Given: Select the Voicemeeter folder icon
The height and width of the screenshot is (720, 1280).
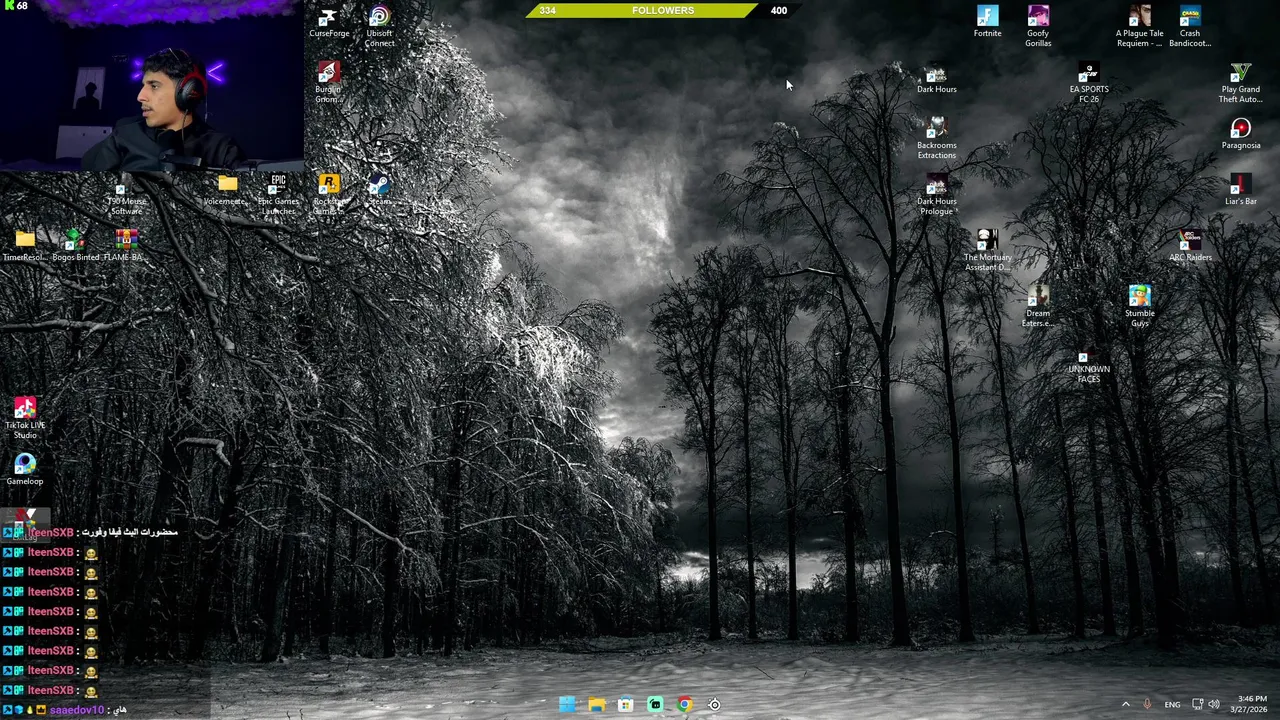Looking at the screenshot, I should coord(227,190).
